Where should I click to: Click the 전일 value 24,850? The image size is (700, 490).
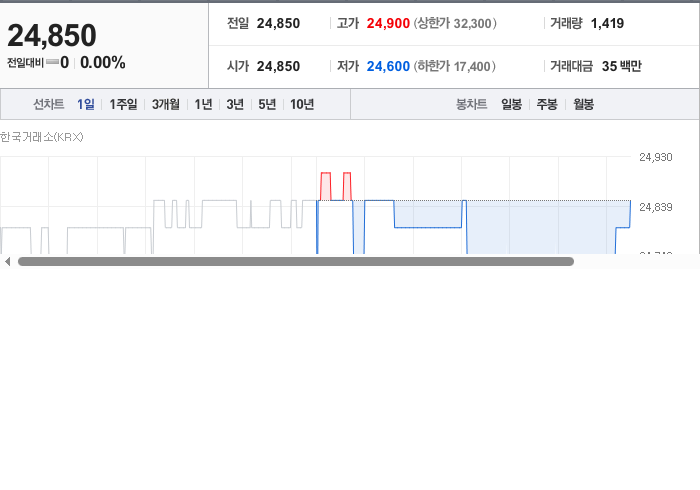tap(278, 23)
